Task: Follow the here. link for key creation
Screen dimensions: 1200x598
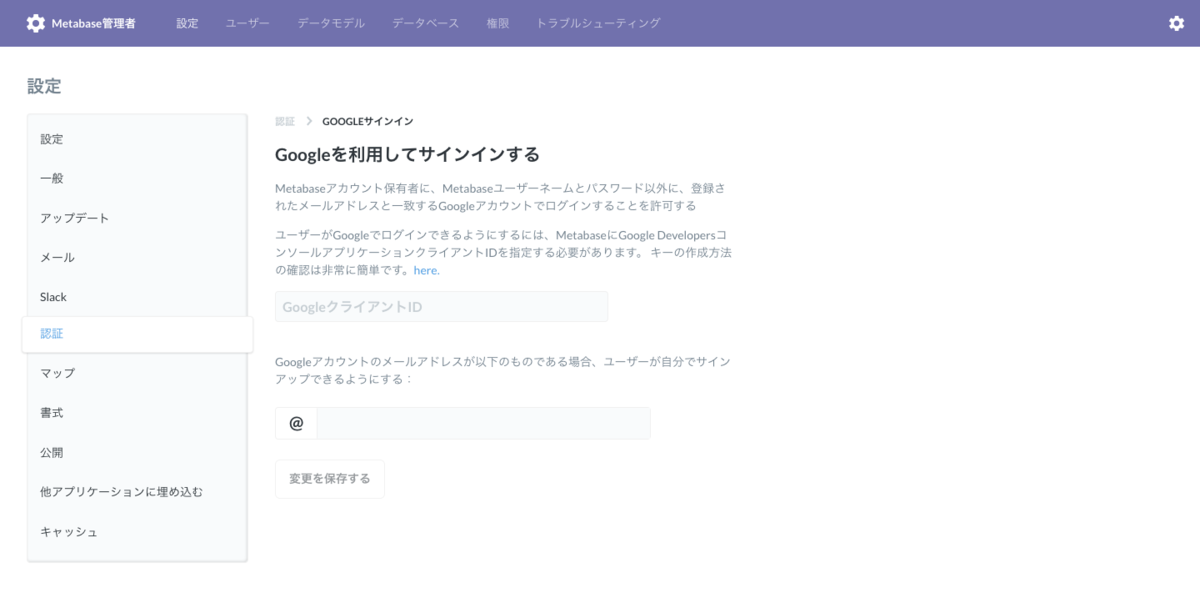Action: point(427,270)
